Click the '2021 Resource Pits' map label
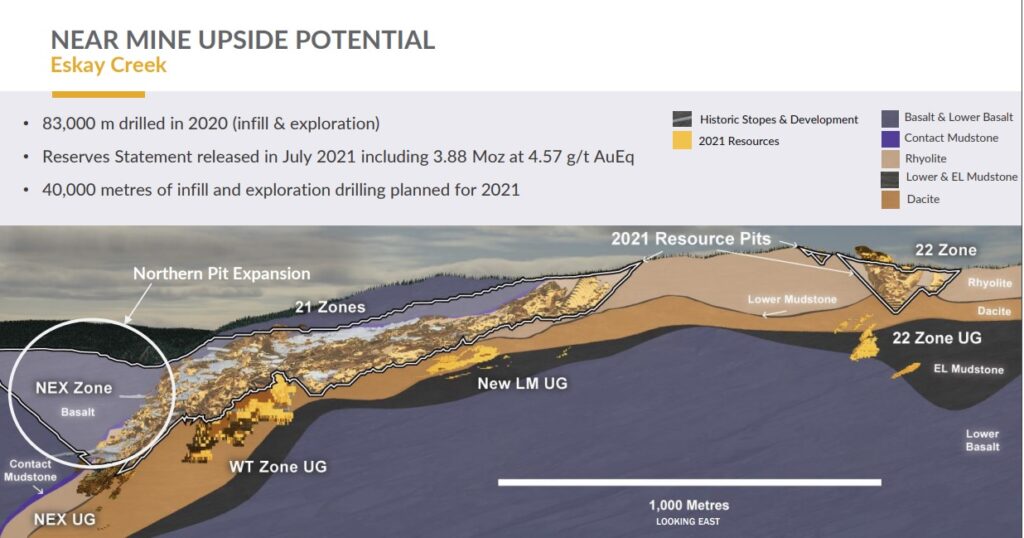The image size is (1024, 538). (x=691, y=239)
